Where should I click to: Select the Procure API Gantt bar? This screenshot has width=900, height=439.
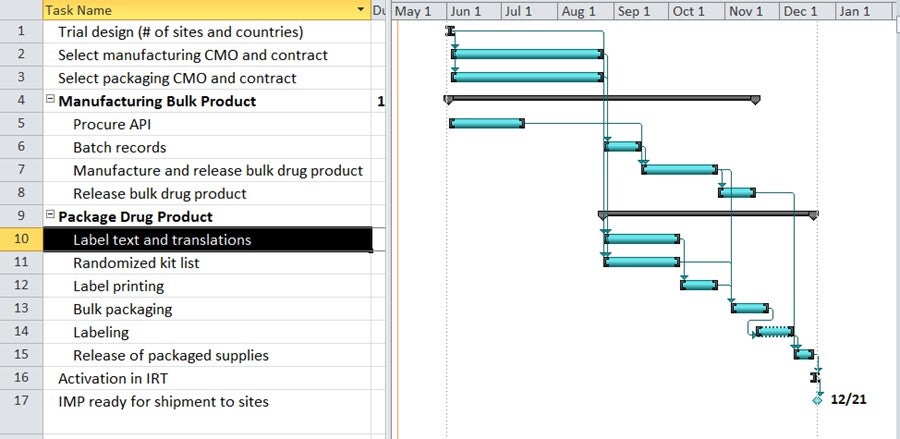click(x=487, y=123)
